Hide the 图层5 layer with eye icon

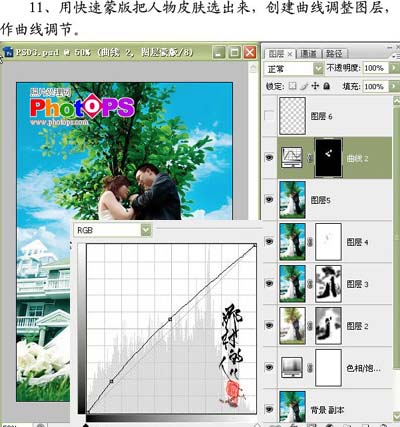[269, 199]
